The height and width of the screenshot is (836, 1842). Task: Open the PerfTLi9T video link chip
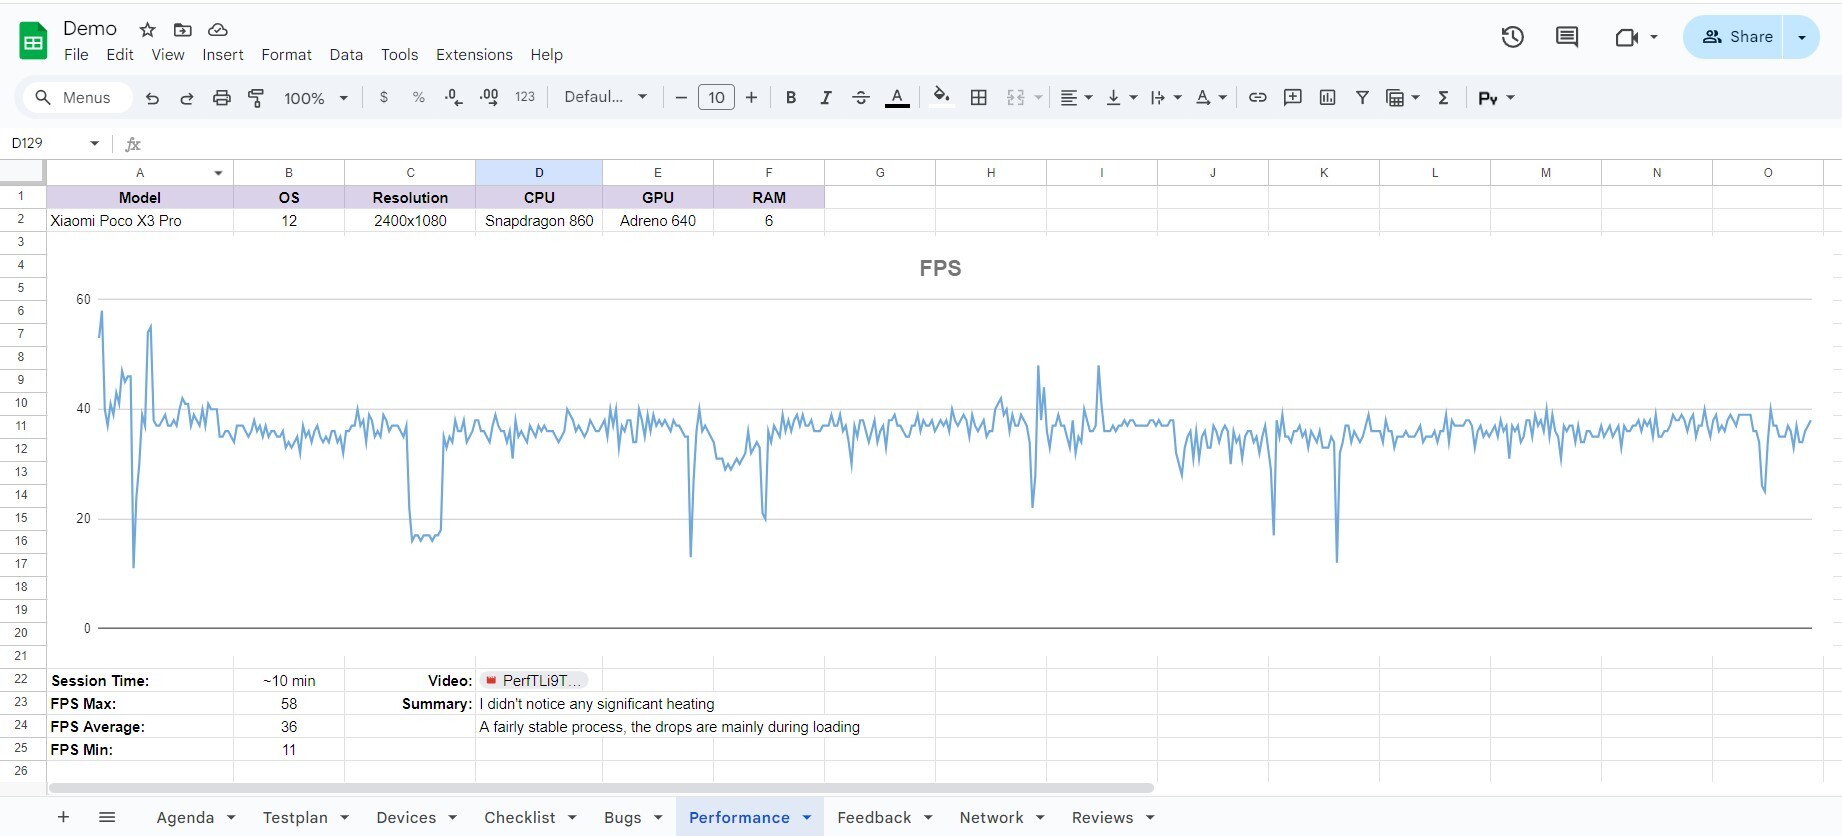pyautogui.click(x=534, y=681)
